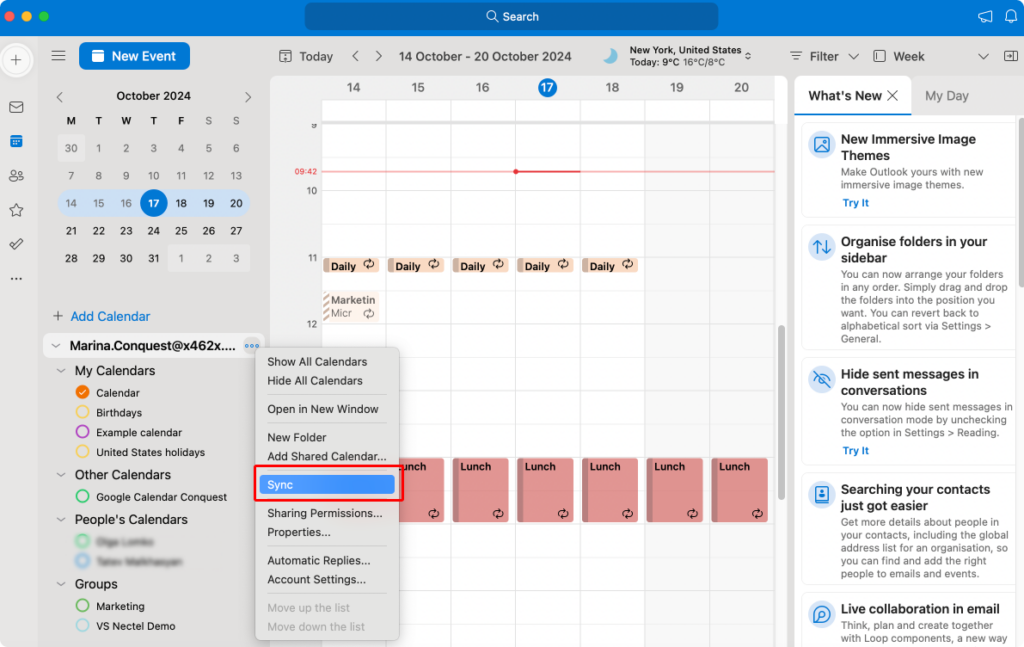Open Account Settings… menu item

[317, 580]
